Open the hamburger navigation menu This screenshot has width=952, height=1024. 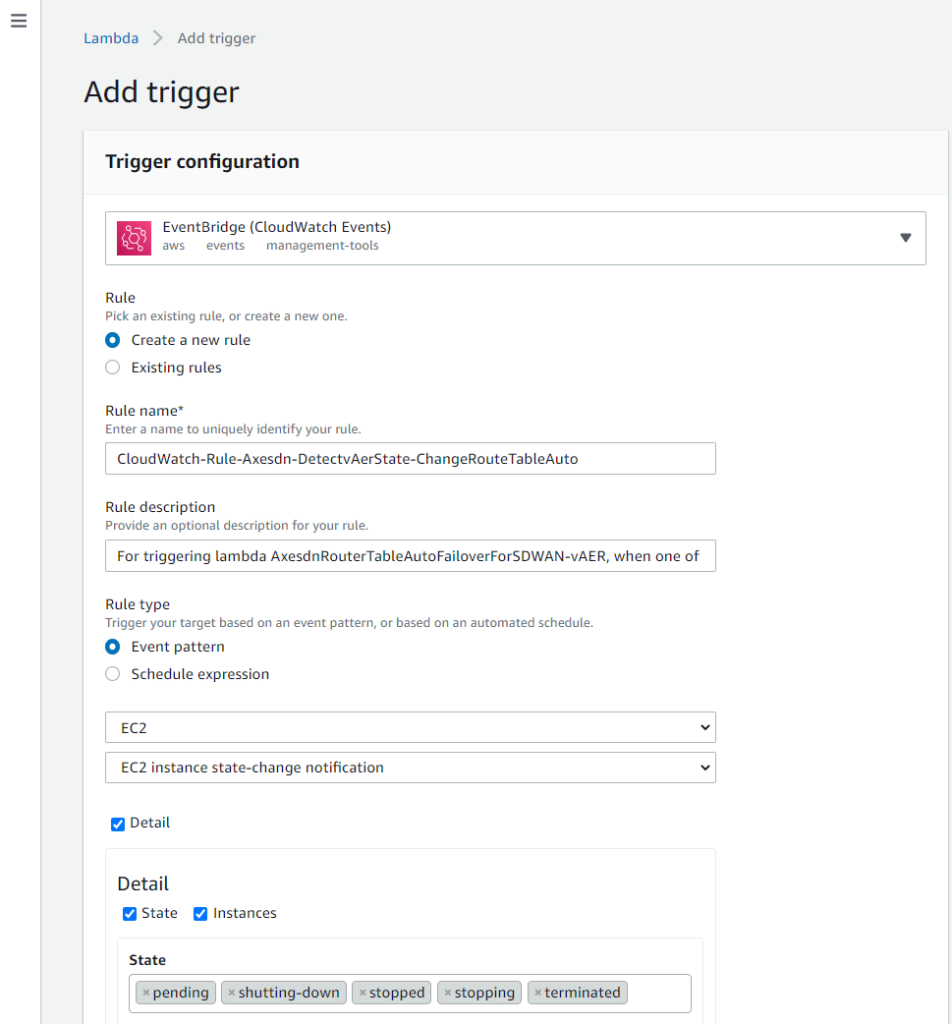coord(19,21)
